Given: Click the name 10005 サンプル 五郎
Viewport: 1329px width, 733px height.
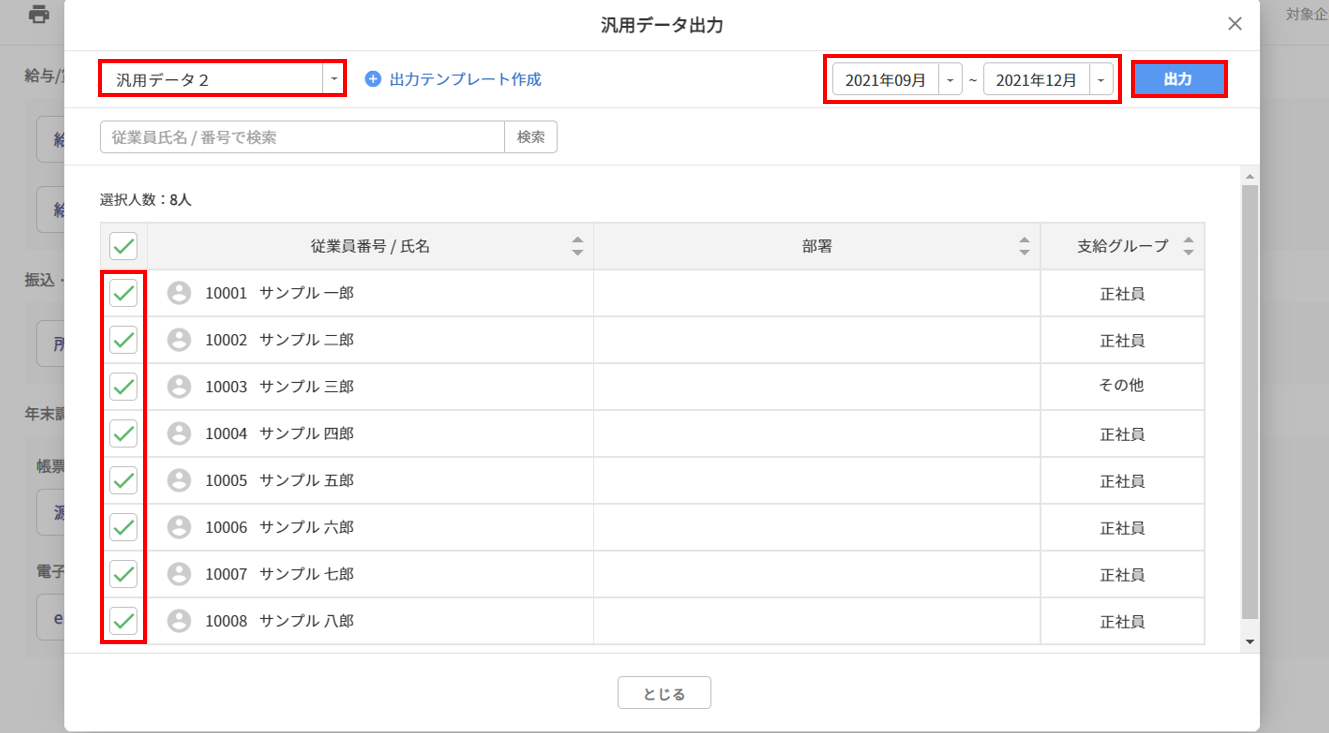Looking at the screenshot, I should pyautogui.click(x=280, y=480).
